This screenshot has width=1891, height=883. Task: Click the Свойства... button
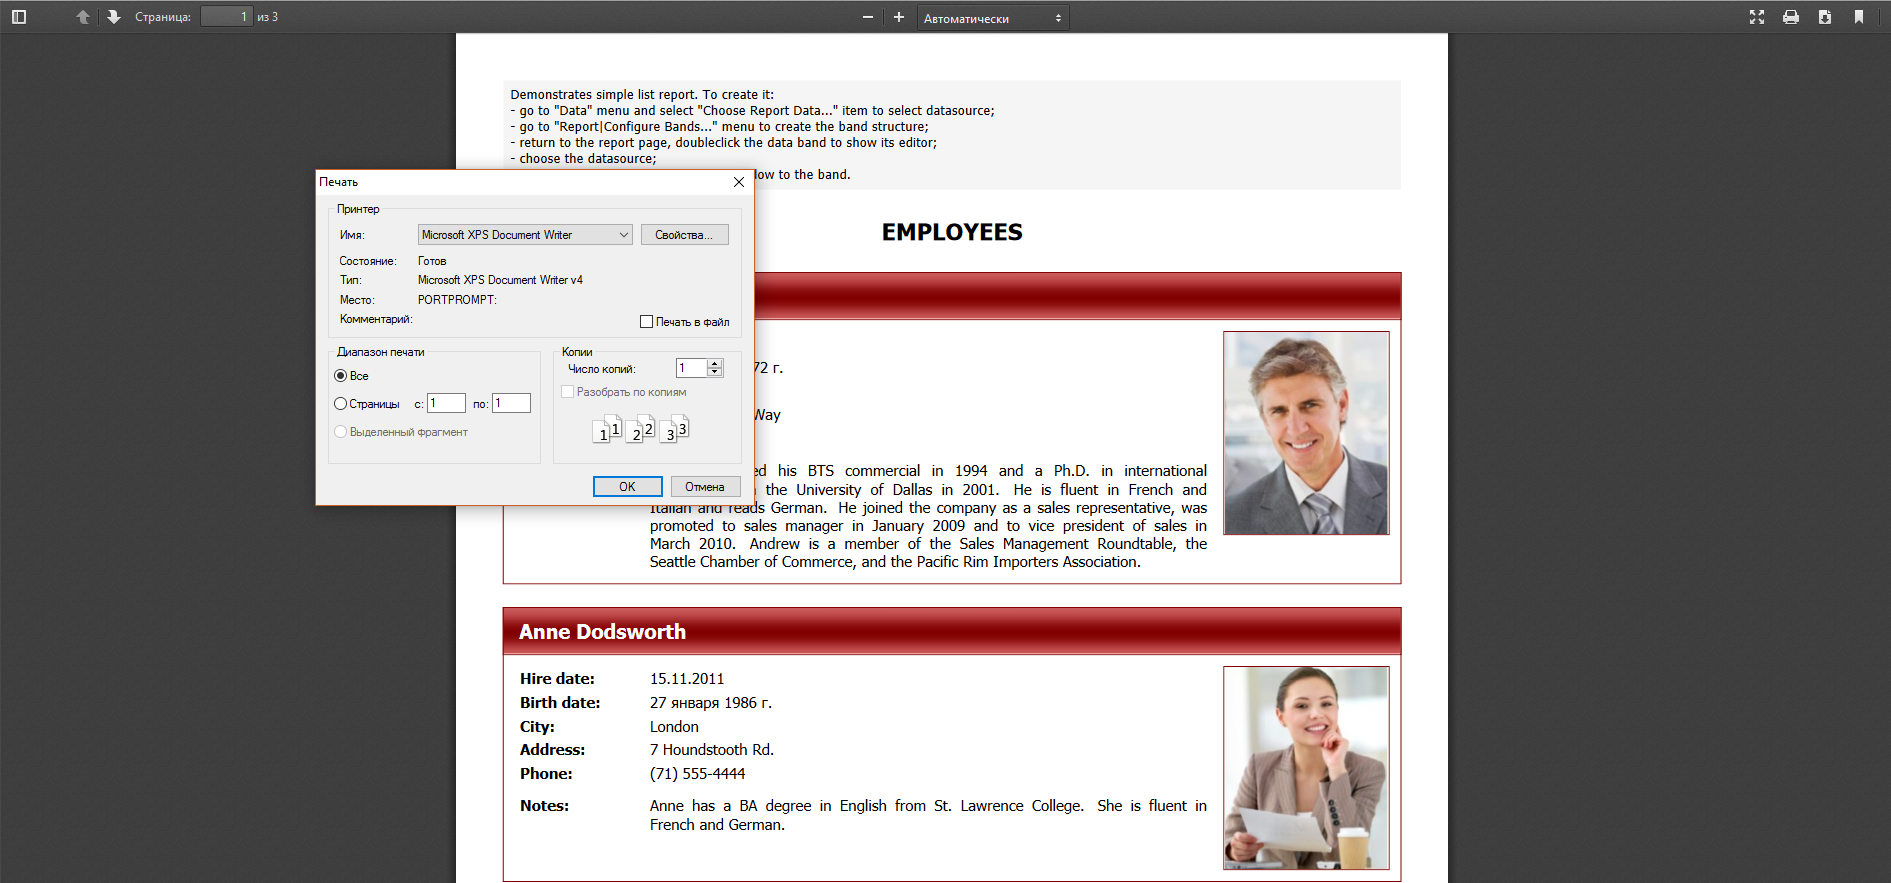tap(684, 235)
